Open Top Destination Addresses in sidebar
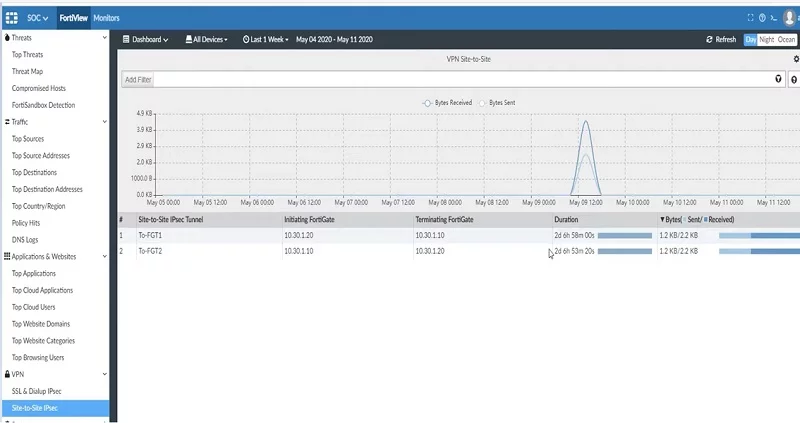This screenshot has width=800, height=423. pos(47,189)
